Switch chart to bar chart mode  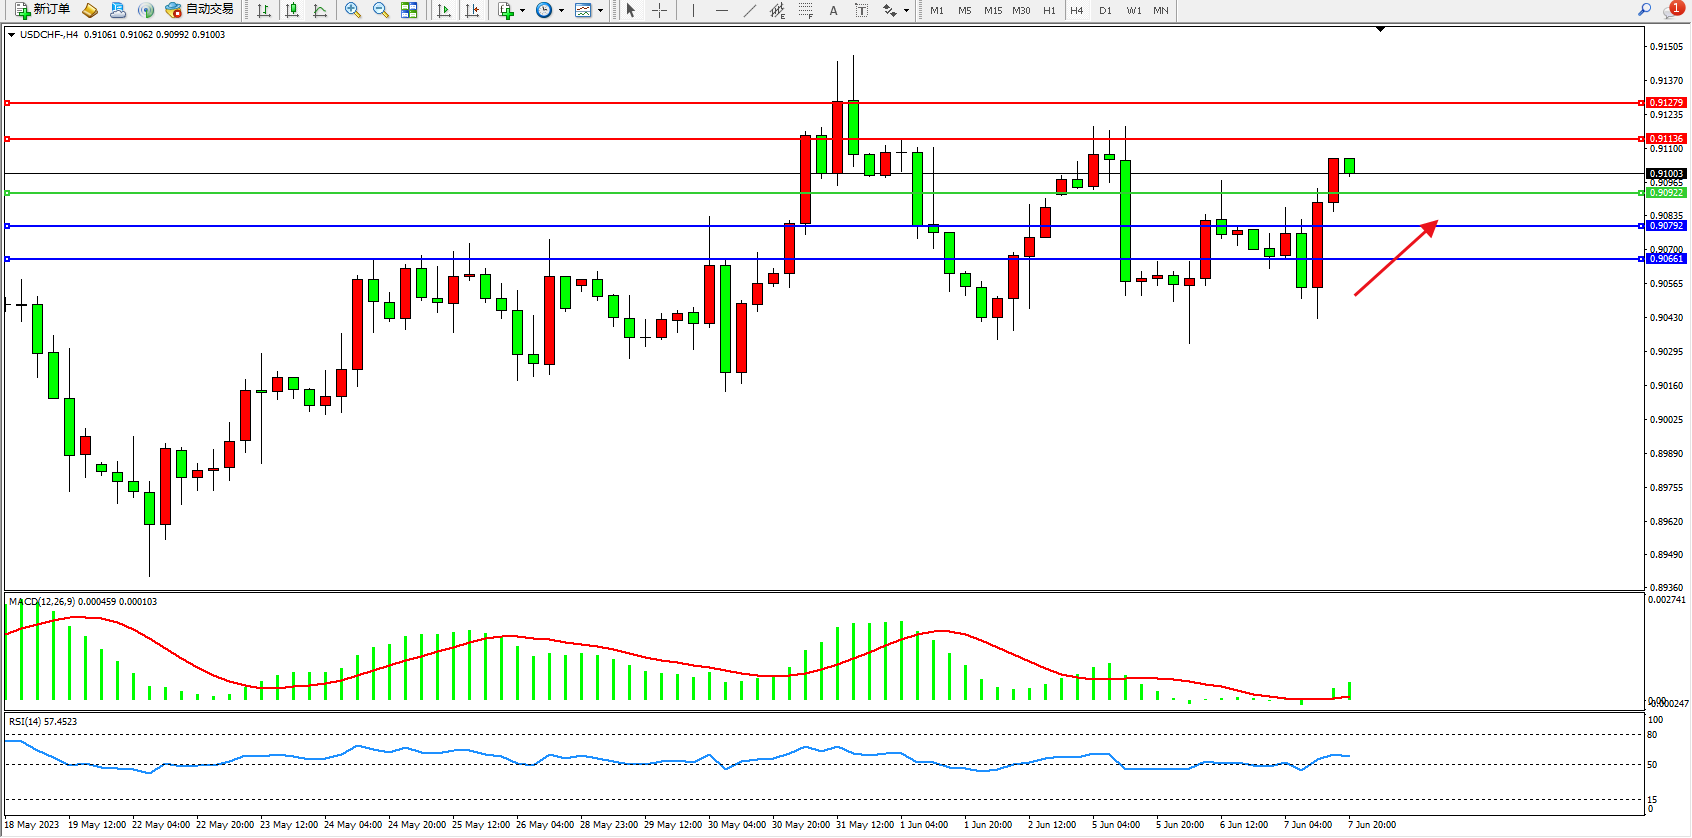(x=264, y=10)
